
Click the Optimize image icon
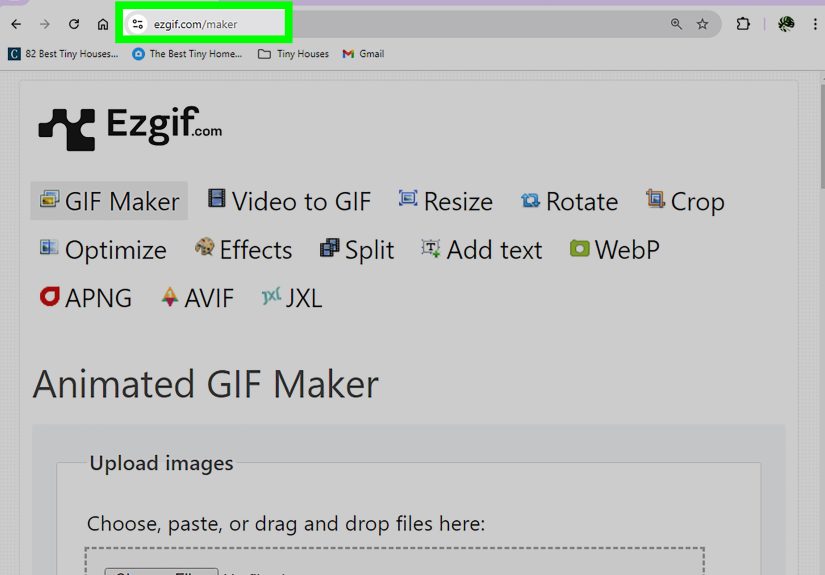(49, 246)
